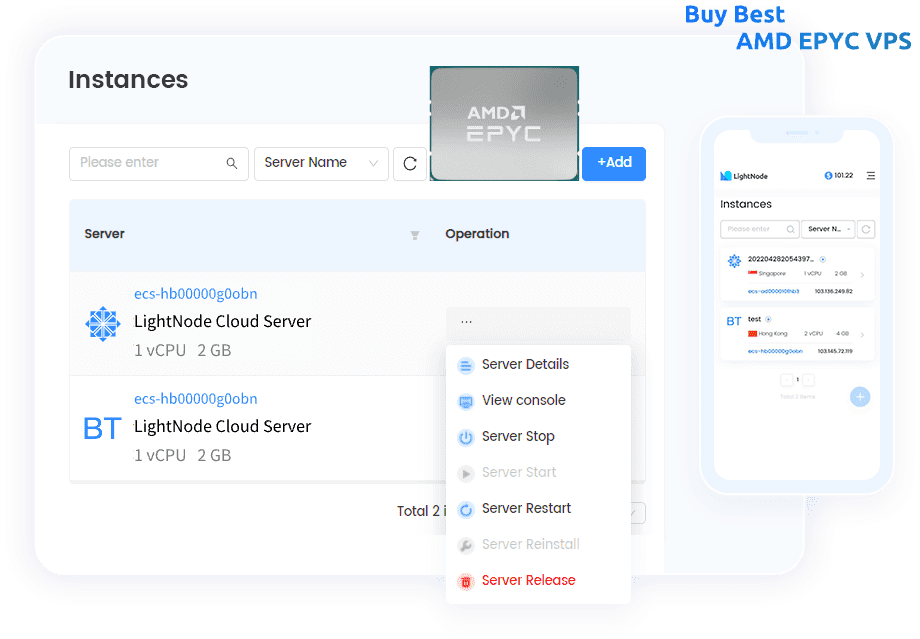The image size is (920, 639).
Task: Choose Server Details from the operation menu
Action: pyautogui.click(x=525, y=365)
